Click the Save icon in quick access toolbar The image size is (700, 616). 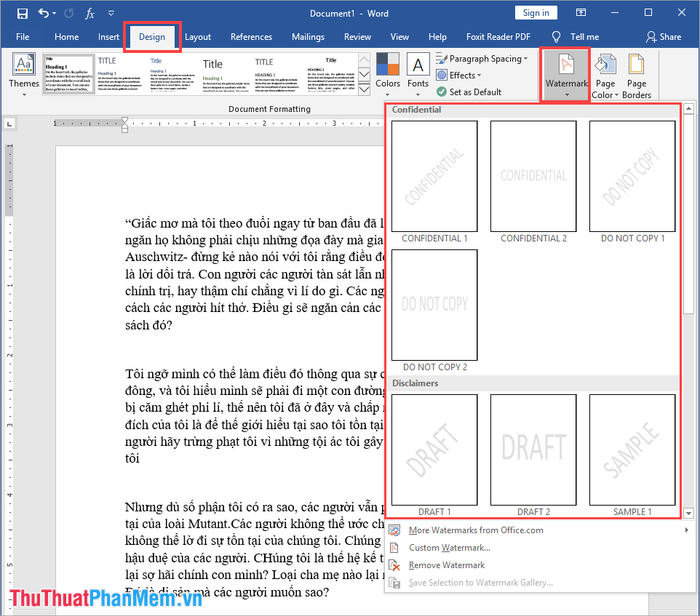click(21, 13)
